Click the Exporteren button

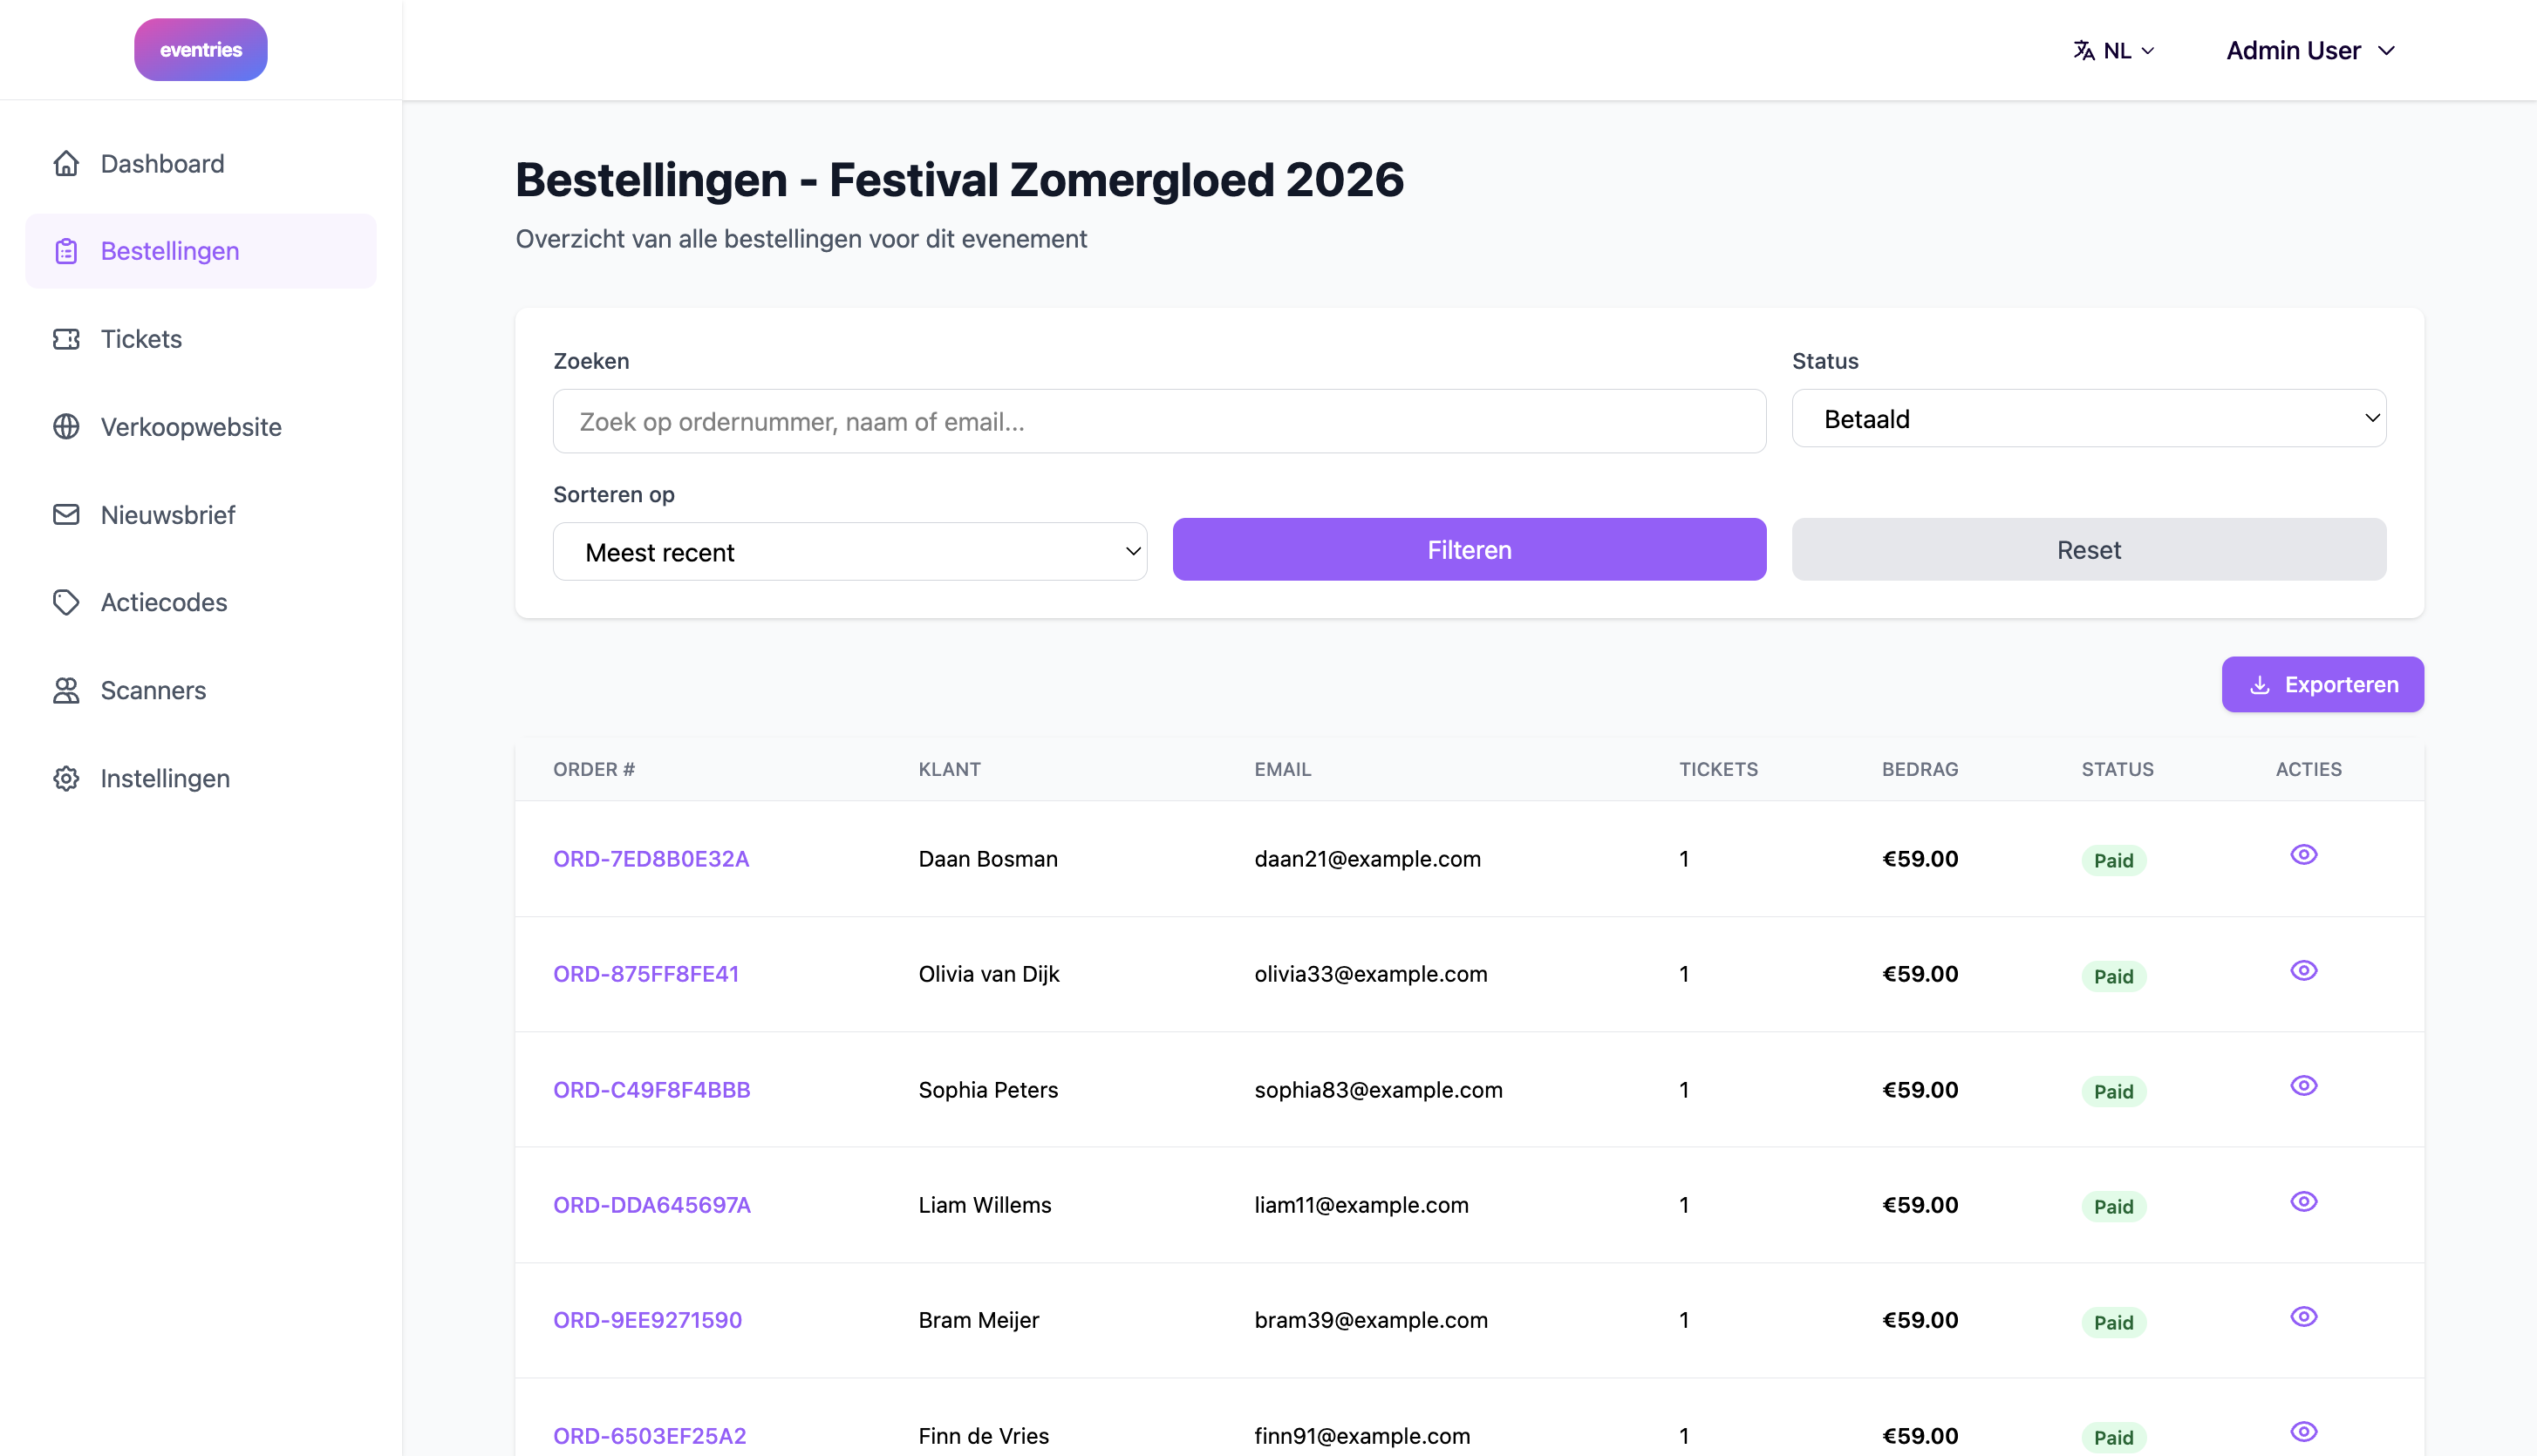point(2323,685)
